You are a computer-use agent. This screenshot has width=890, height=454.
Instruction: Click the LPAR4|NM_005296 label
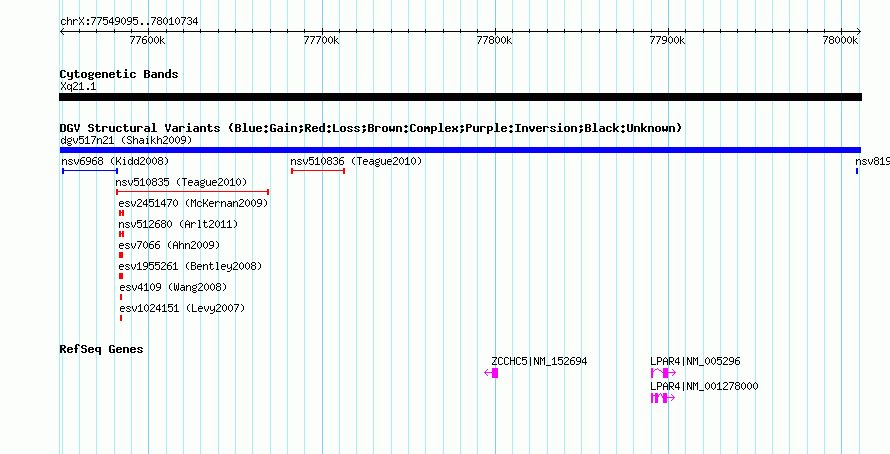pyautogui.click(x=695, y=361)
